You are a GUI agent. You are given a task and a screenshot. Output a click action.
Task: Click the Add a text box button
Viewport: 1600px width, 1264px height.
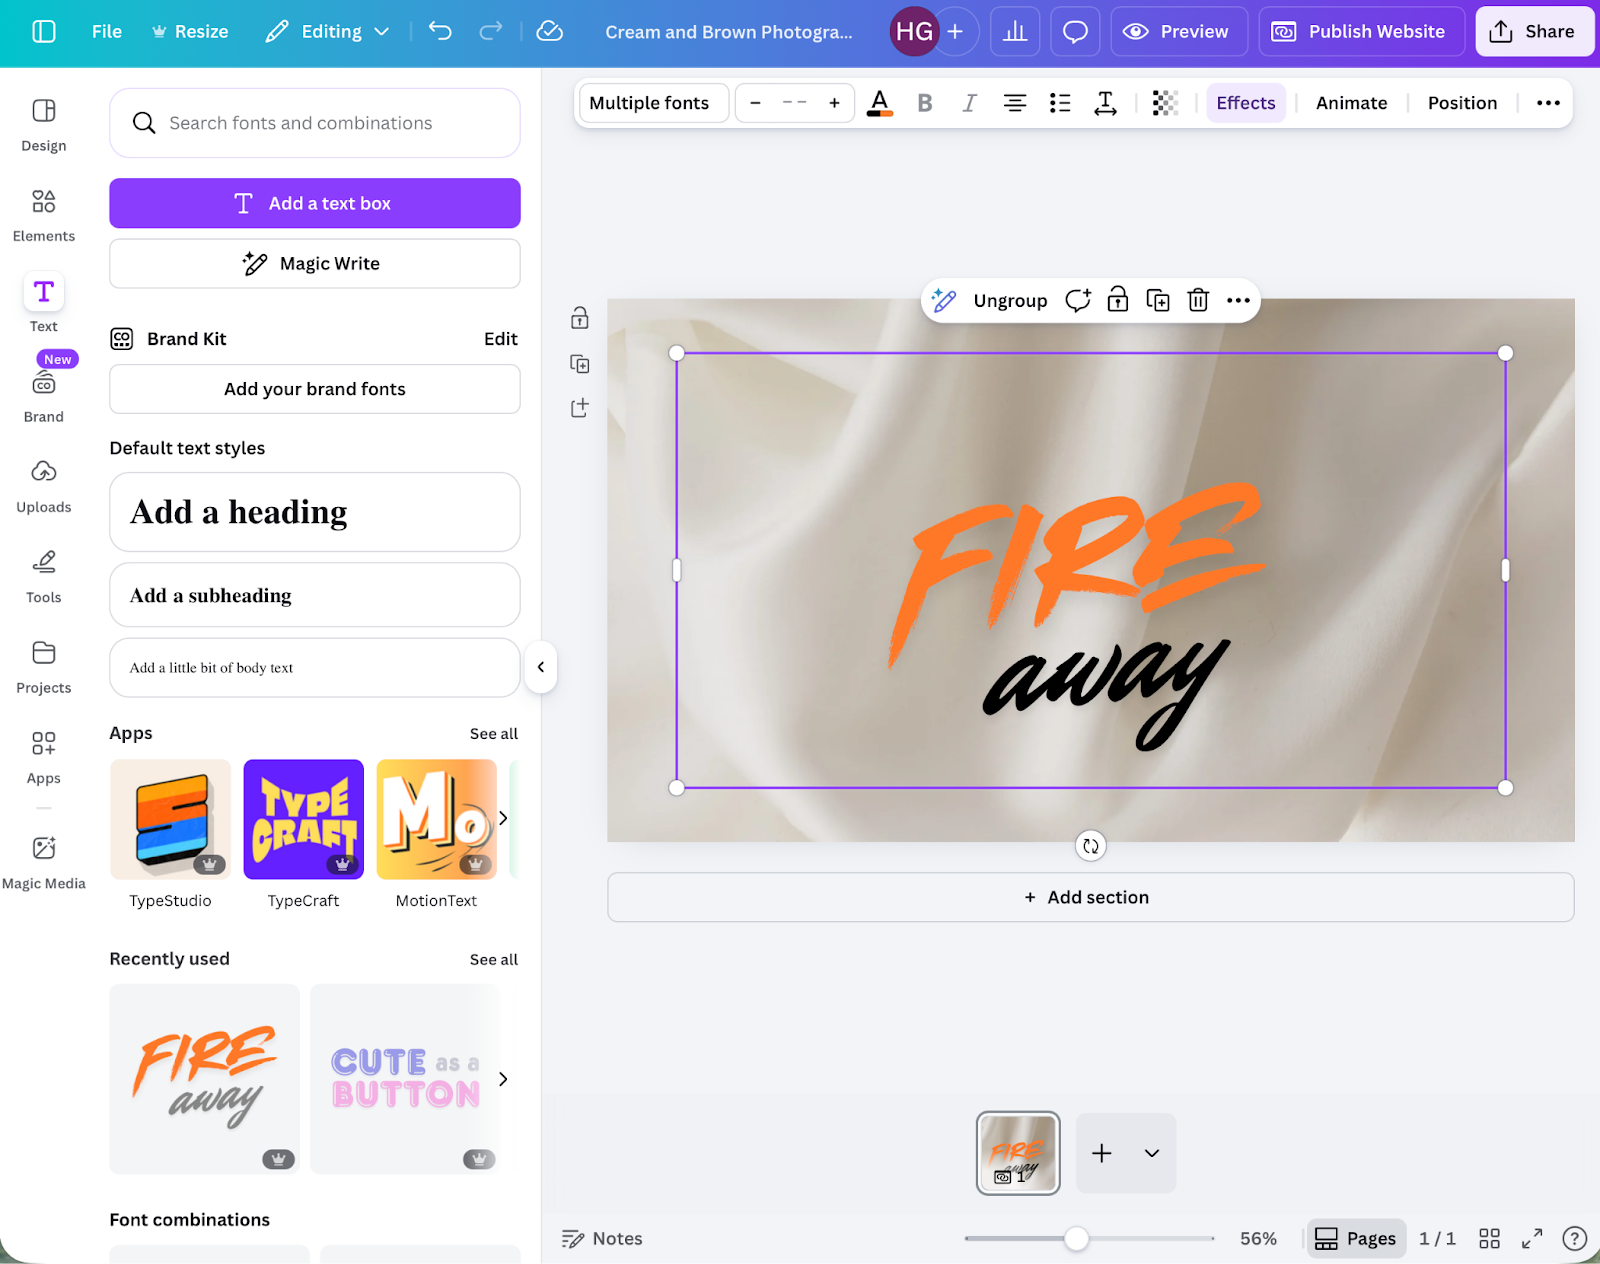coord(314,203)
